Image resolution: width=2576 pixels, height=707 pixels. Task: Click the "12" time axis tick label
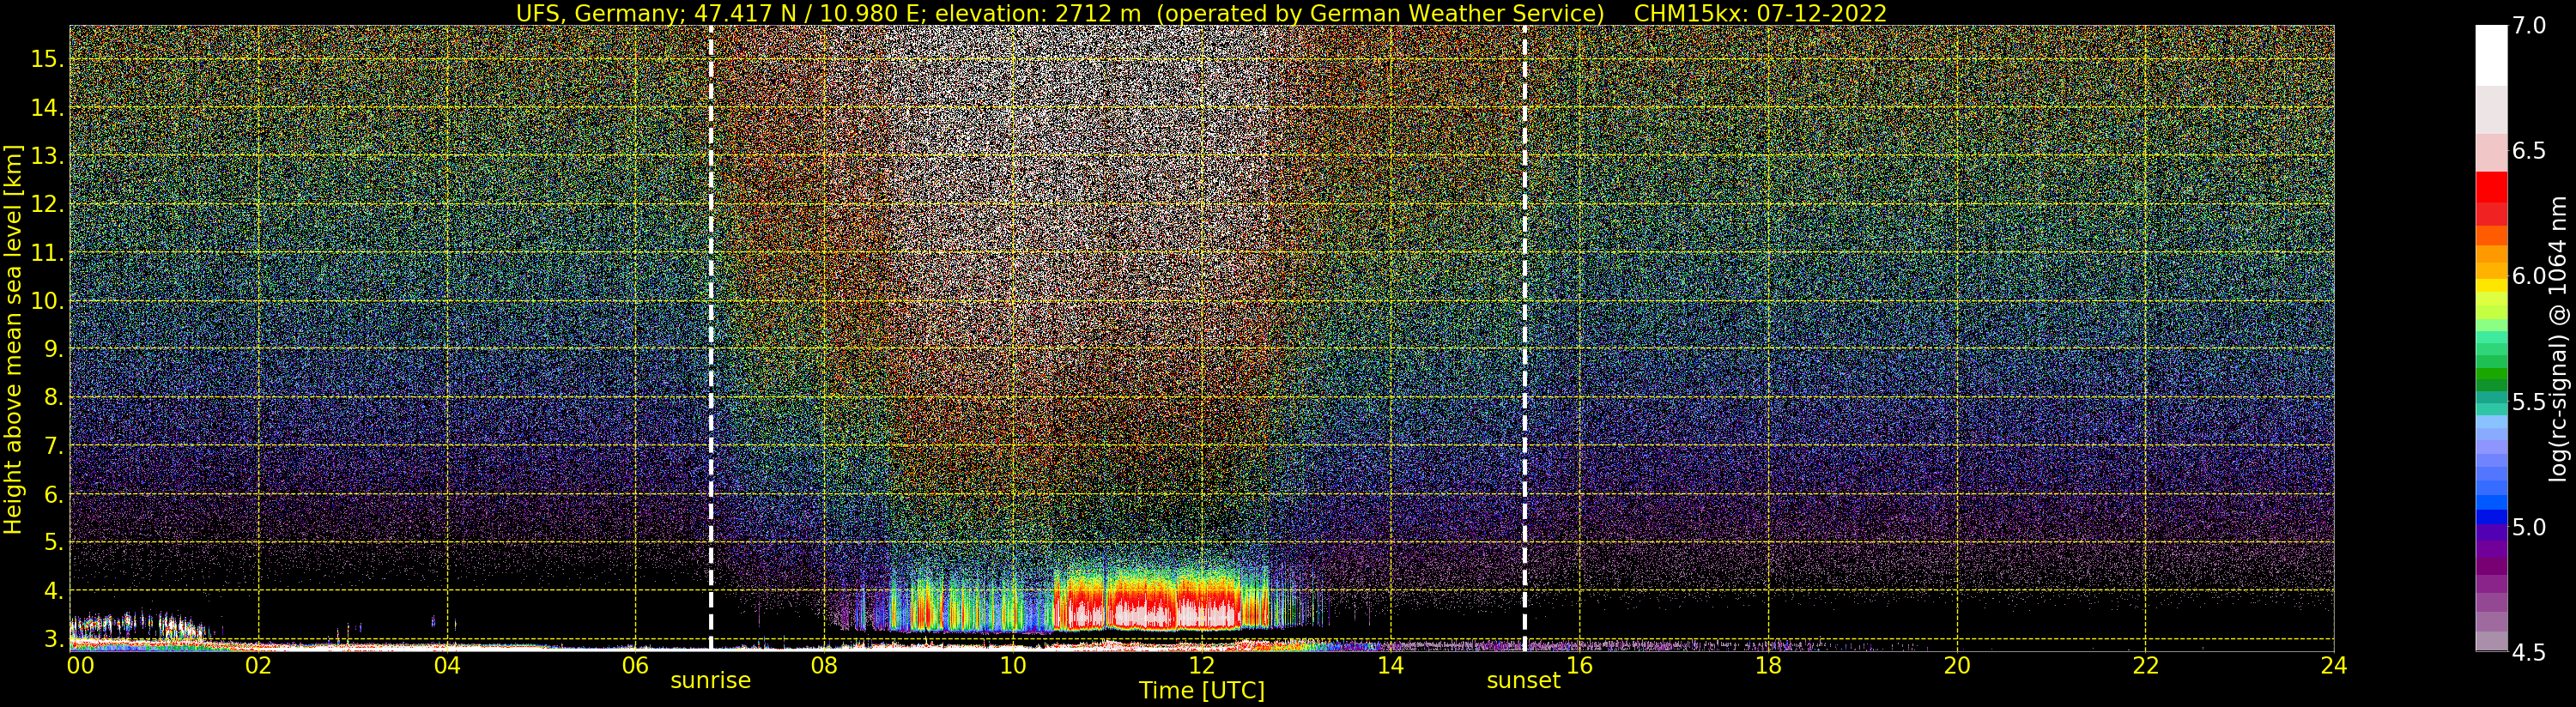(x=1202, y=665)
